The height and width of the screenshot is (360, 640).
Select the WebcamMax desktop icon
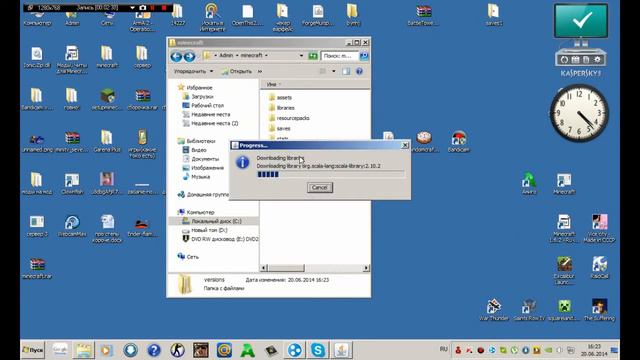tap(72, 226)
